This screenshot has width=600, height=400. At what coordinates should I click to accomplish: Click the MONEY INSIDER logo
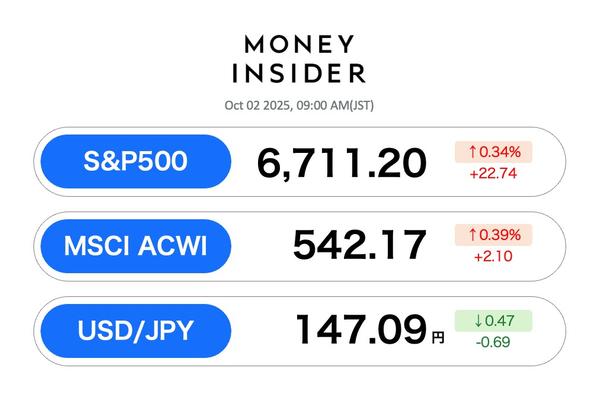point(300,59)
